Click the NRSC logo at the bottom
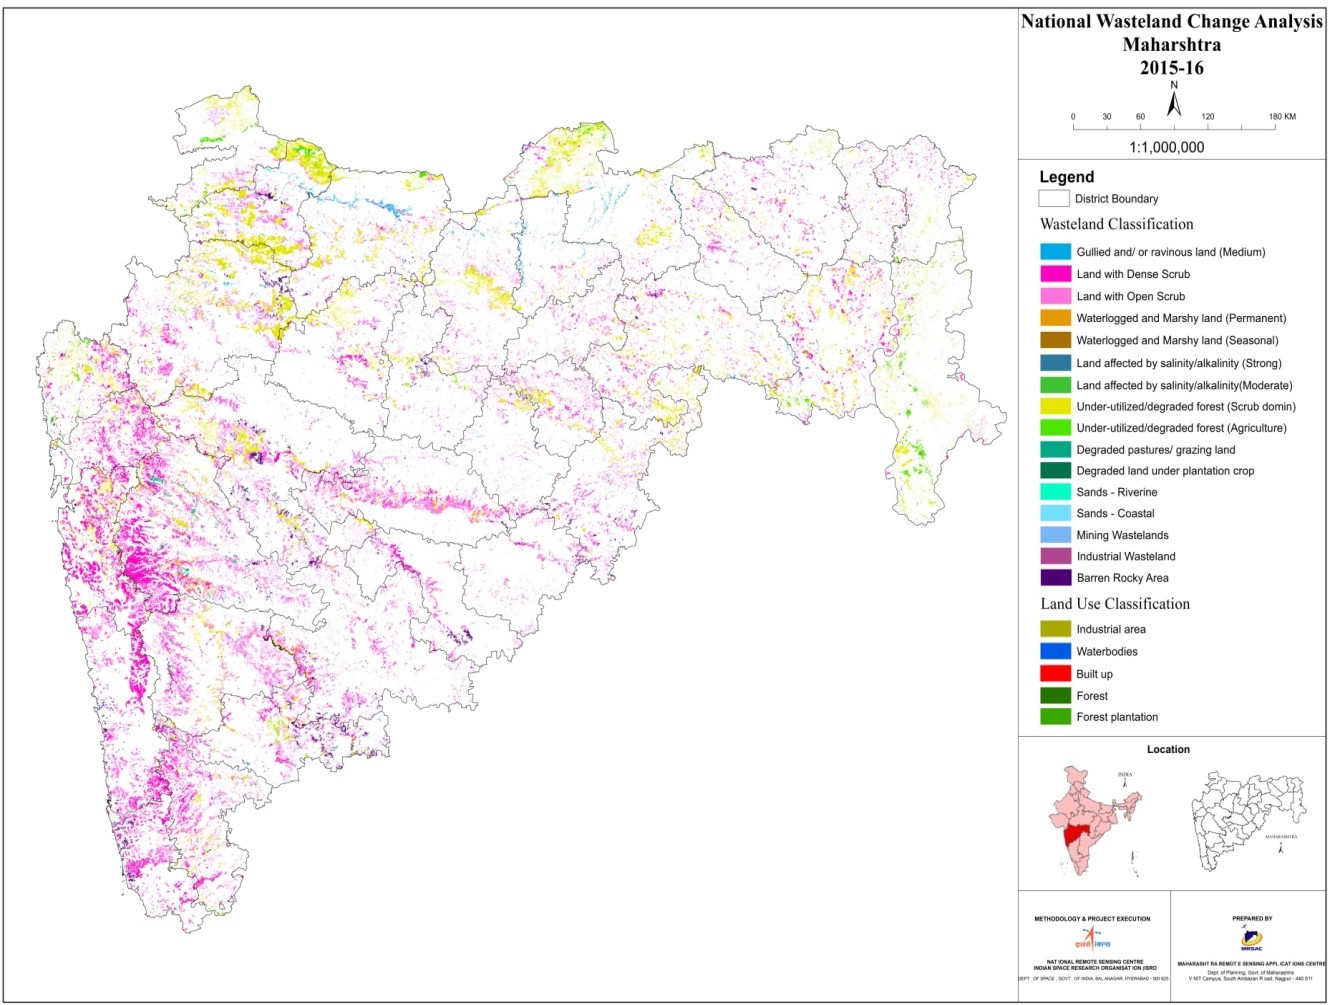The image size is (1335, 1005). tap(1092, 939)
